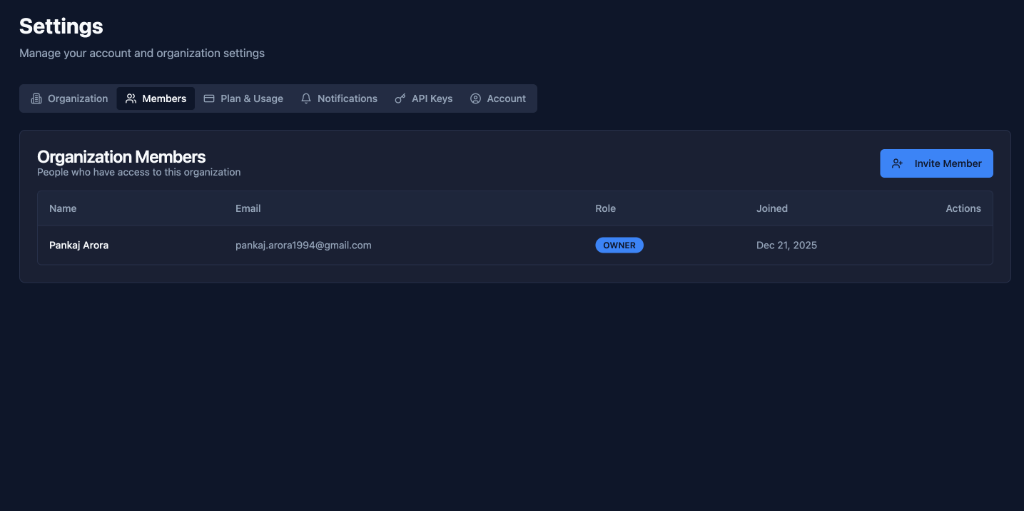Click the Joined column header

tap(771, 209)
